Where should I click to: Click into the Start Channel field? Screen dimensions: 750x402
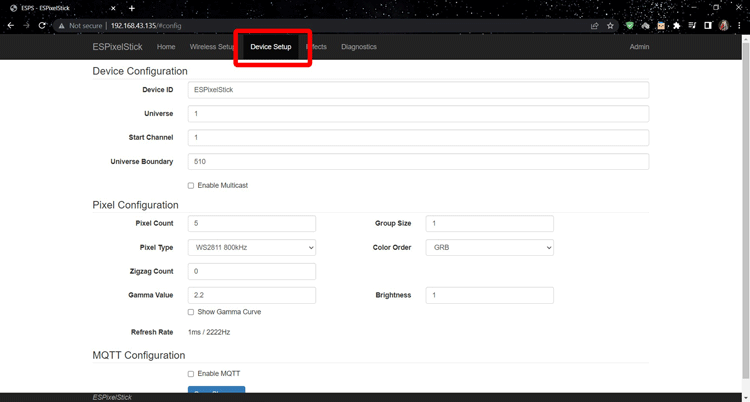(x=419, y=137)
